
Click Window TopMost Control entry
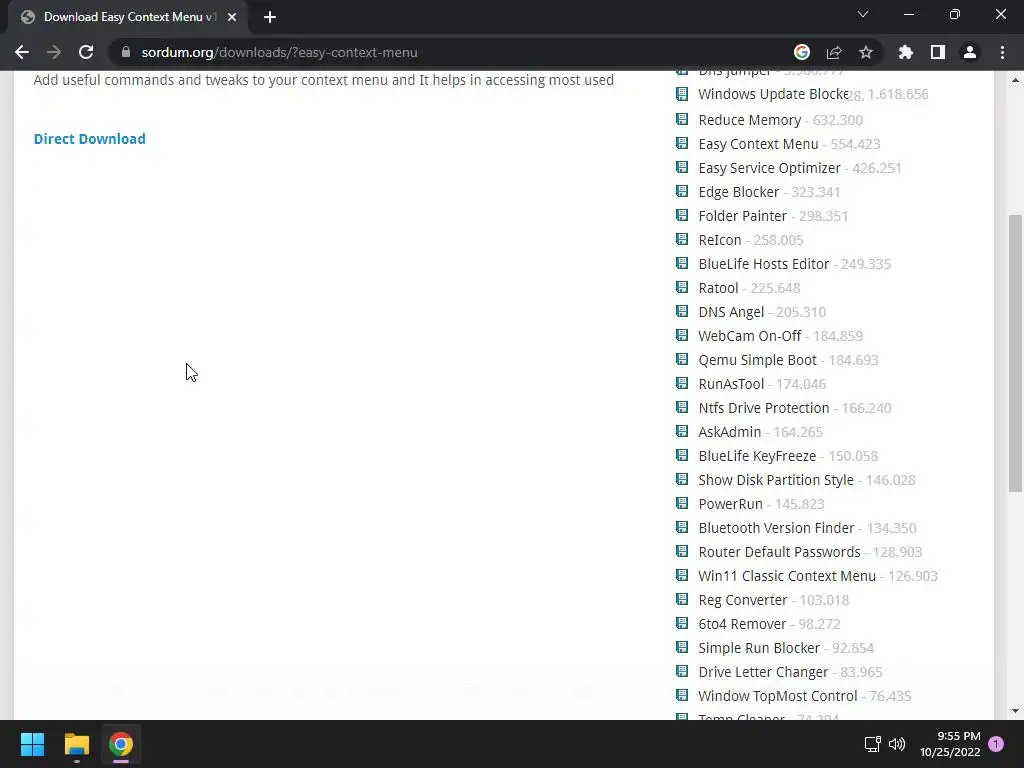777,696
